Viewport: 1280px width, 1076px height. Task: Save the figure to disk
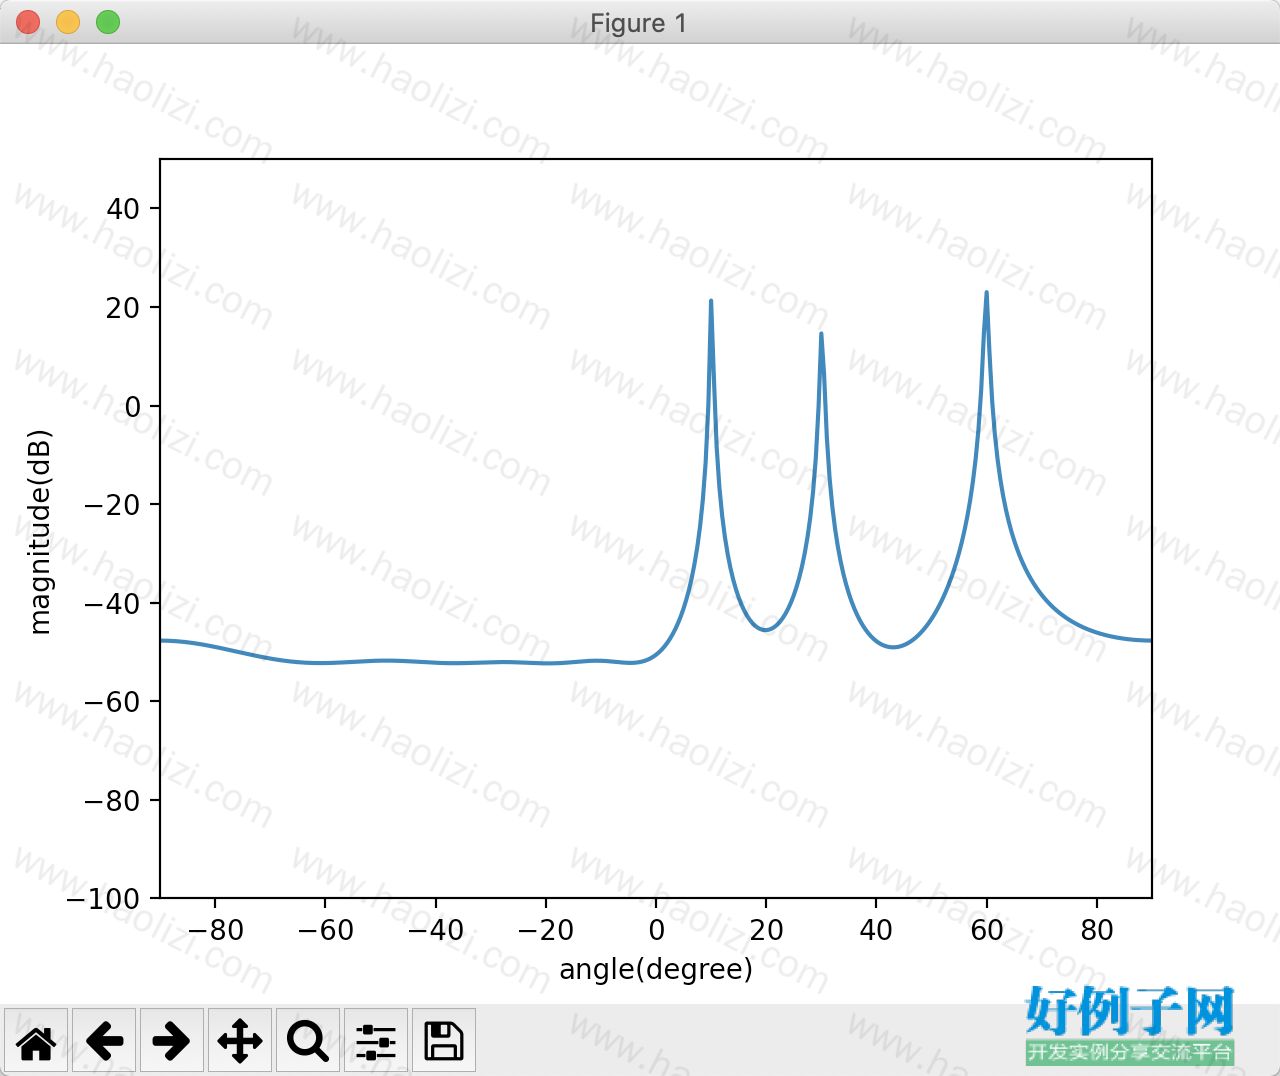(x=444, y=1041)
